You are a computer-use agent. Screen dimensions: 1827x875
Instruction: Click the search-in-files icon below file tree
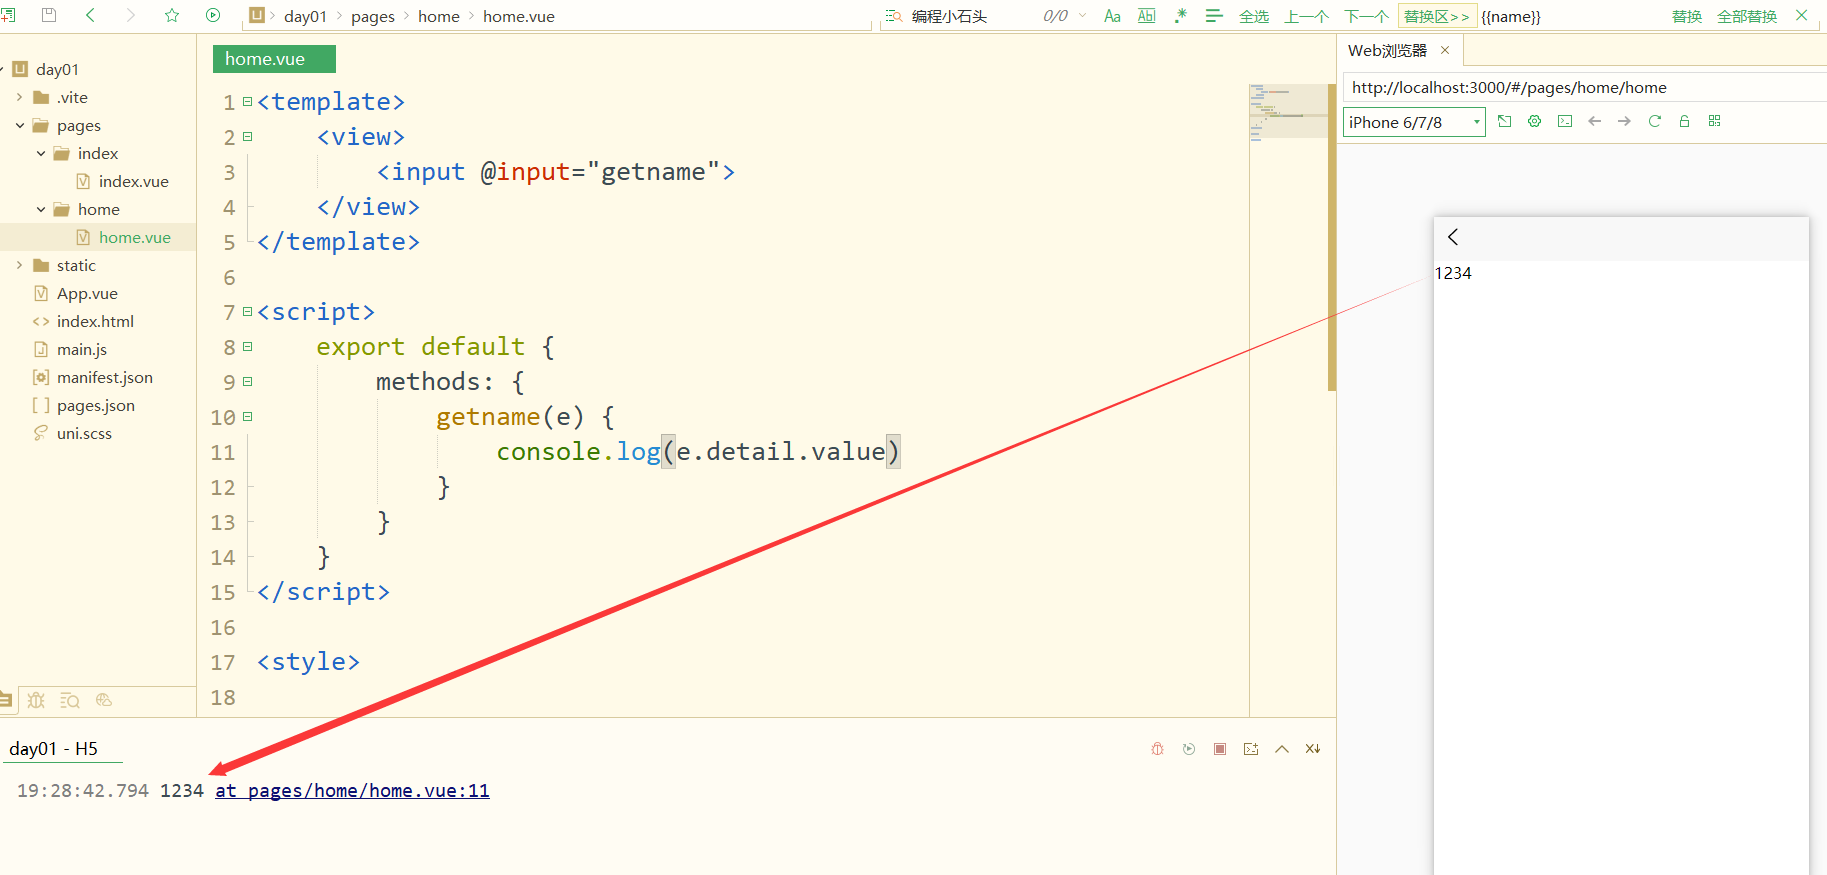(69, 700)
